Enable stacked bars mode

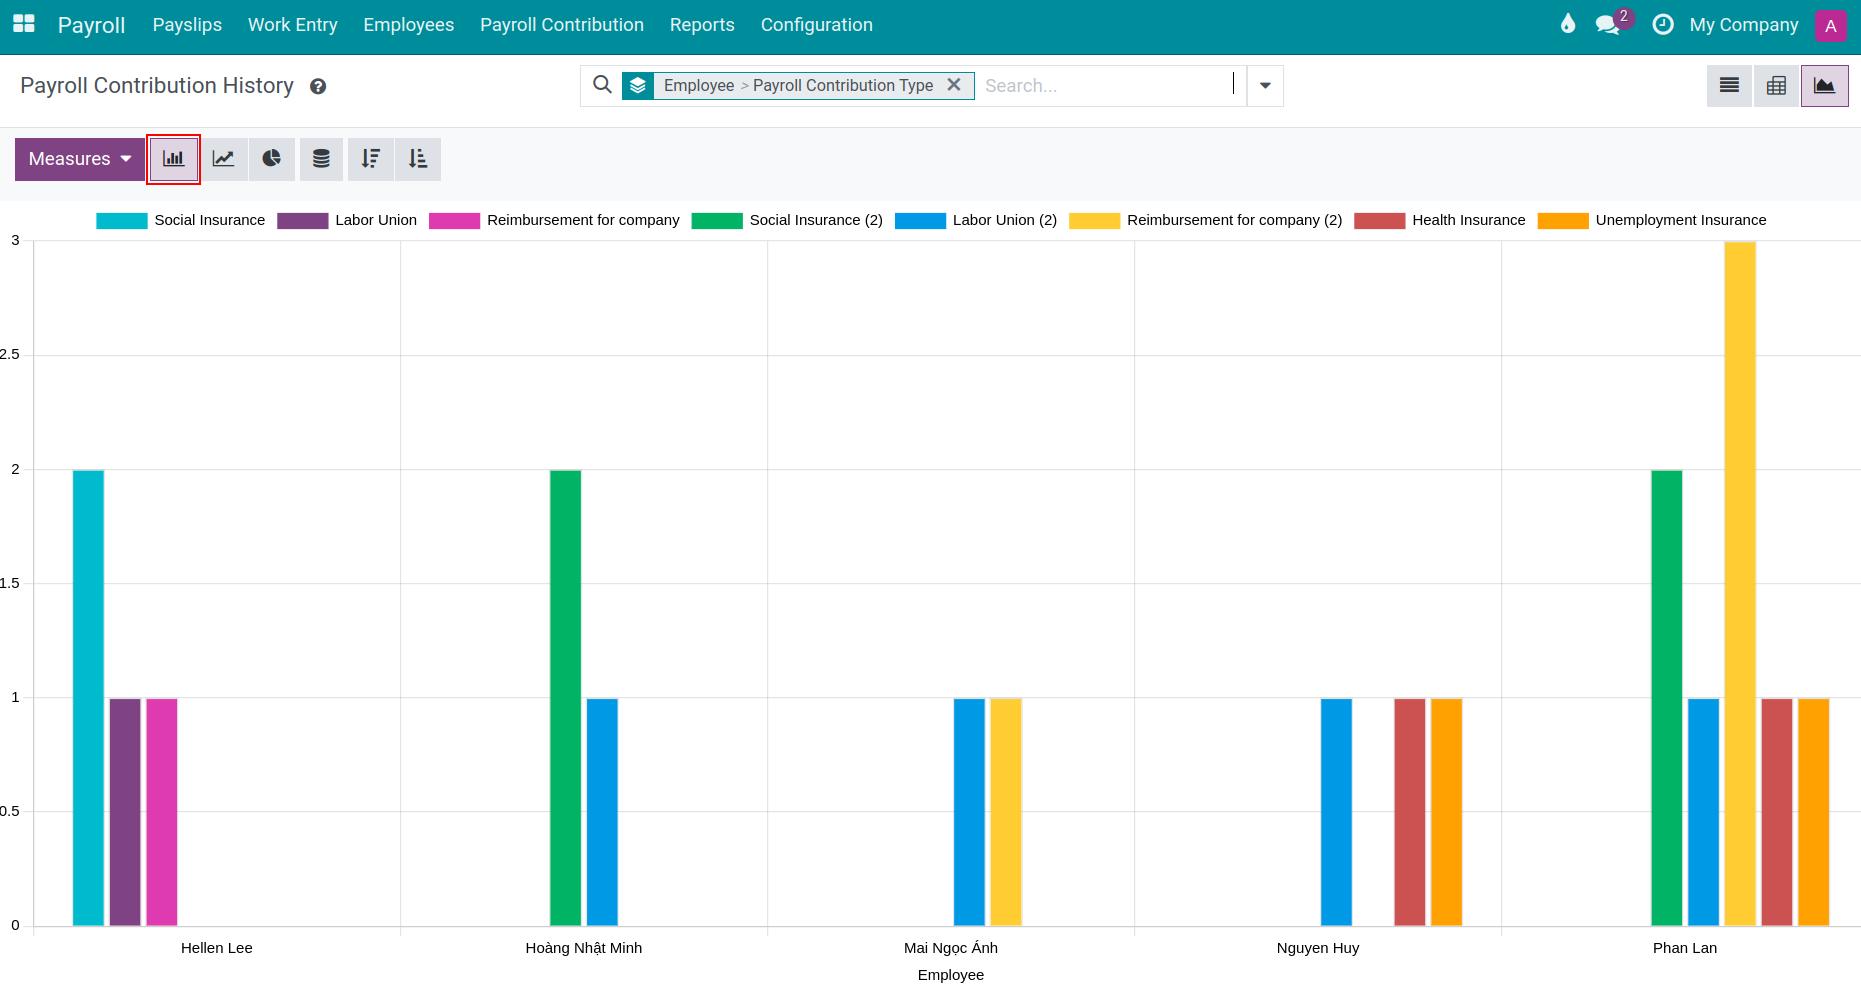(x=320, y=158)
